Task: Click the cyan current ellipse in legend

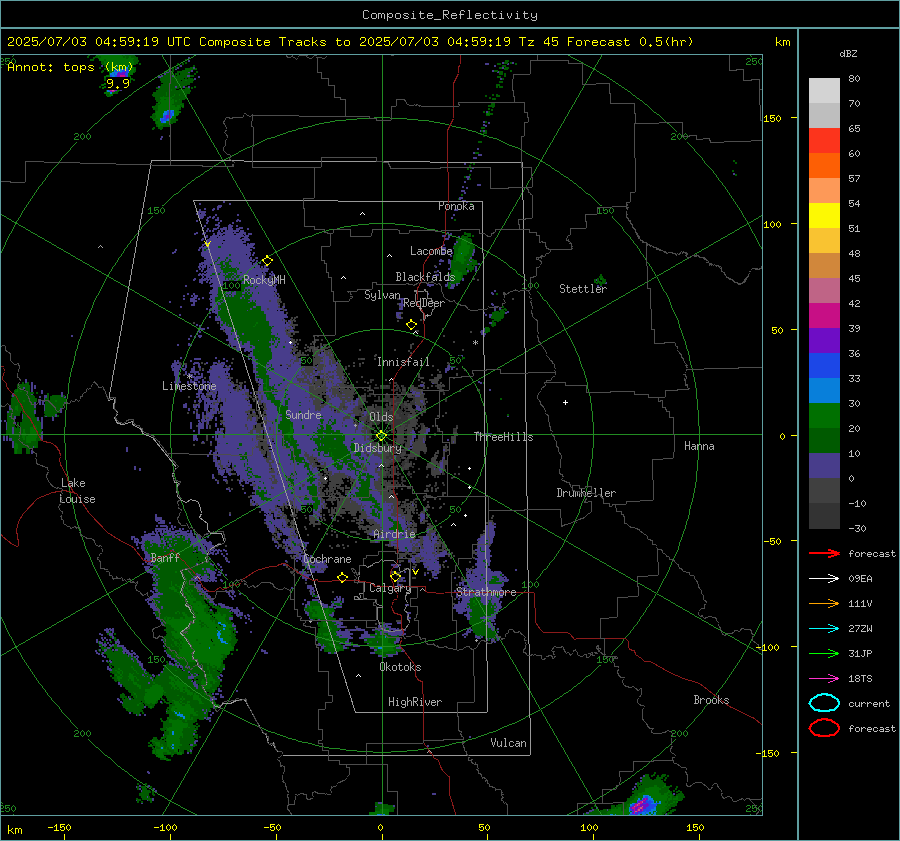Action: click(824, 703)
